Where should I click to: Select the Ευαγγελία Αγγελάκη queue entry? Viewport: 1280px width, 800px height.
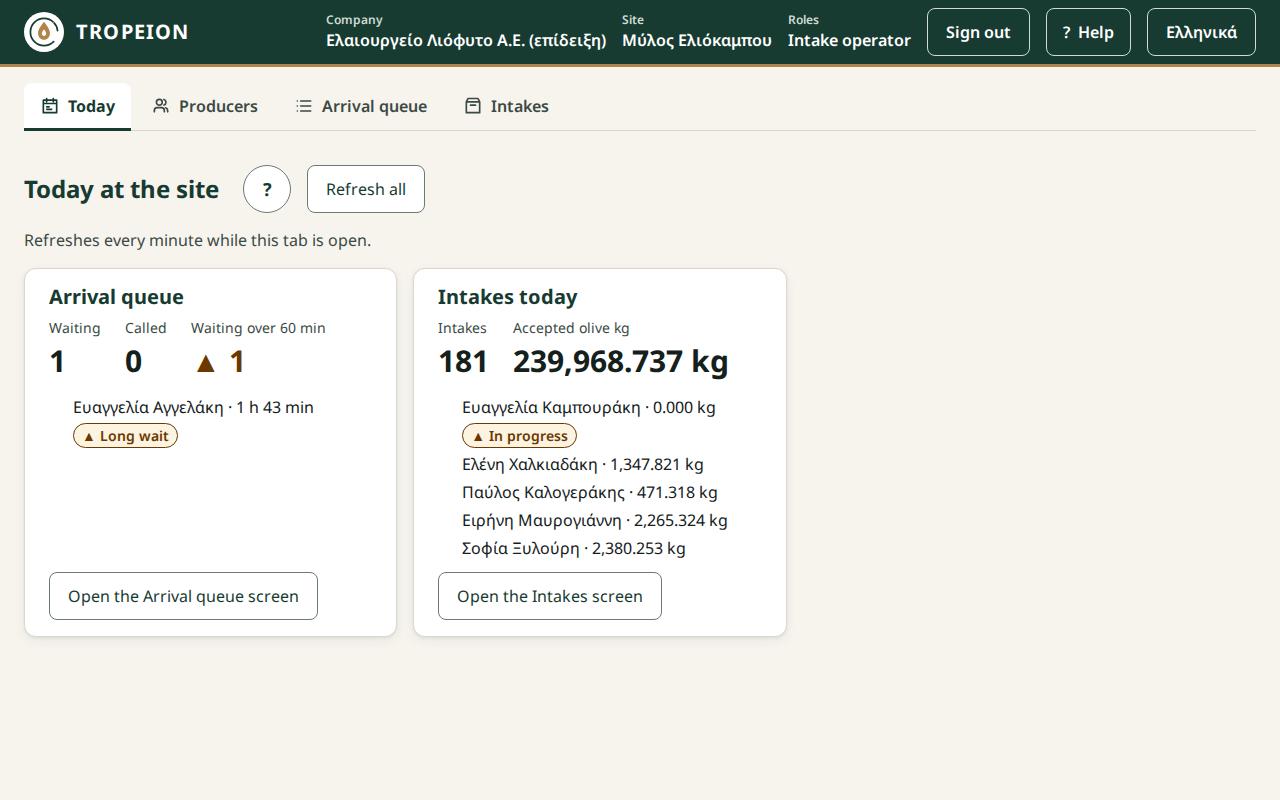point(193,407)
